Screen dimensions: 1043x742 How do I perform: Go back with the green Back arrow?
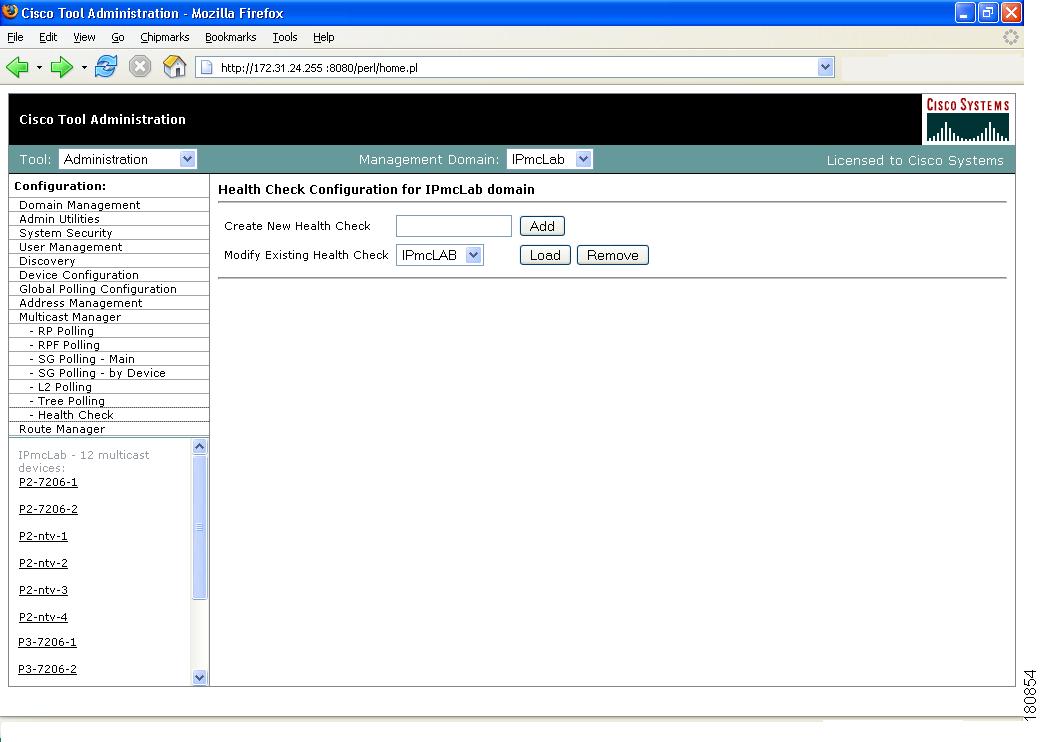click(17, 67)
